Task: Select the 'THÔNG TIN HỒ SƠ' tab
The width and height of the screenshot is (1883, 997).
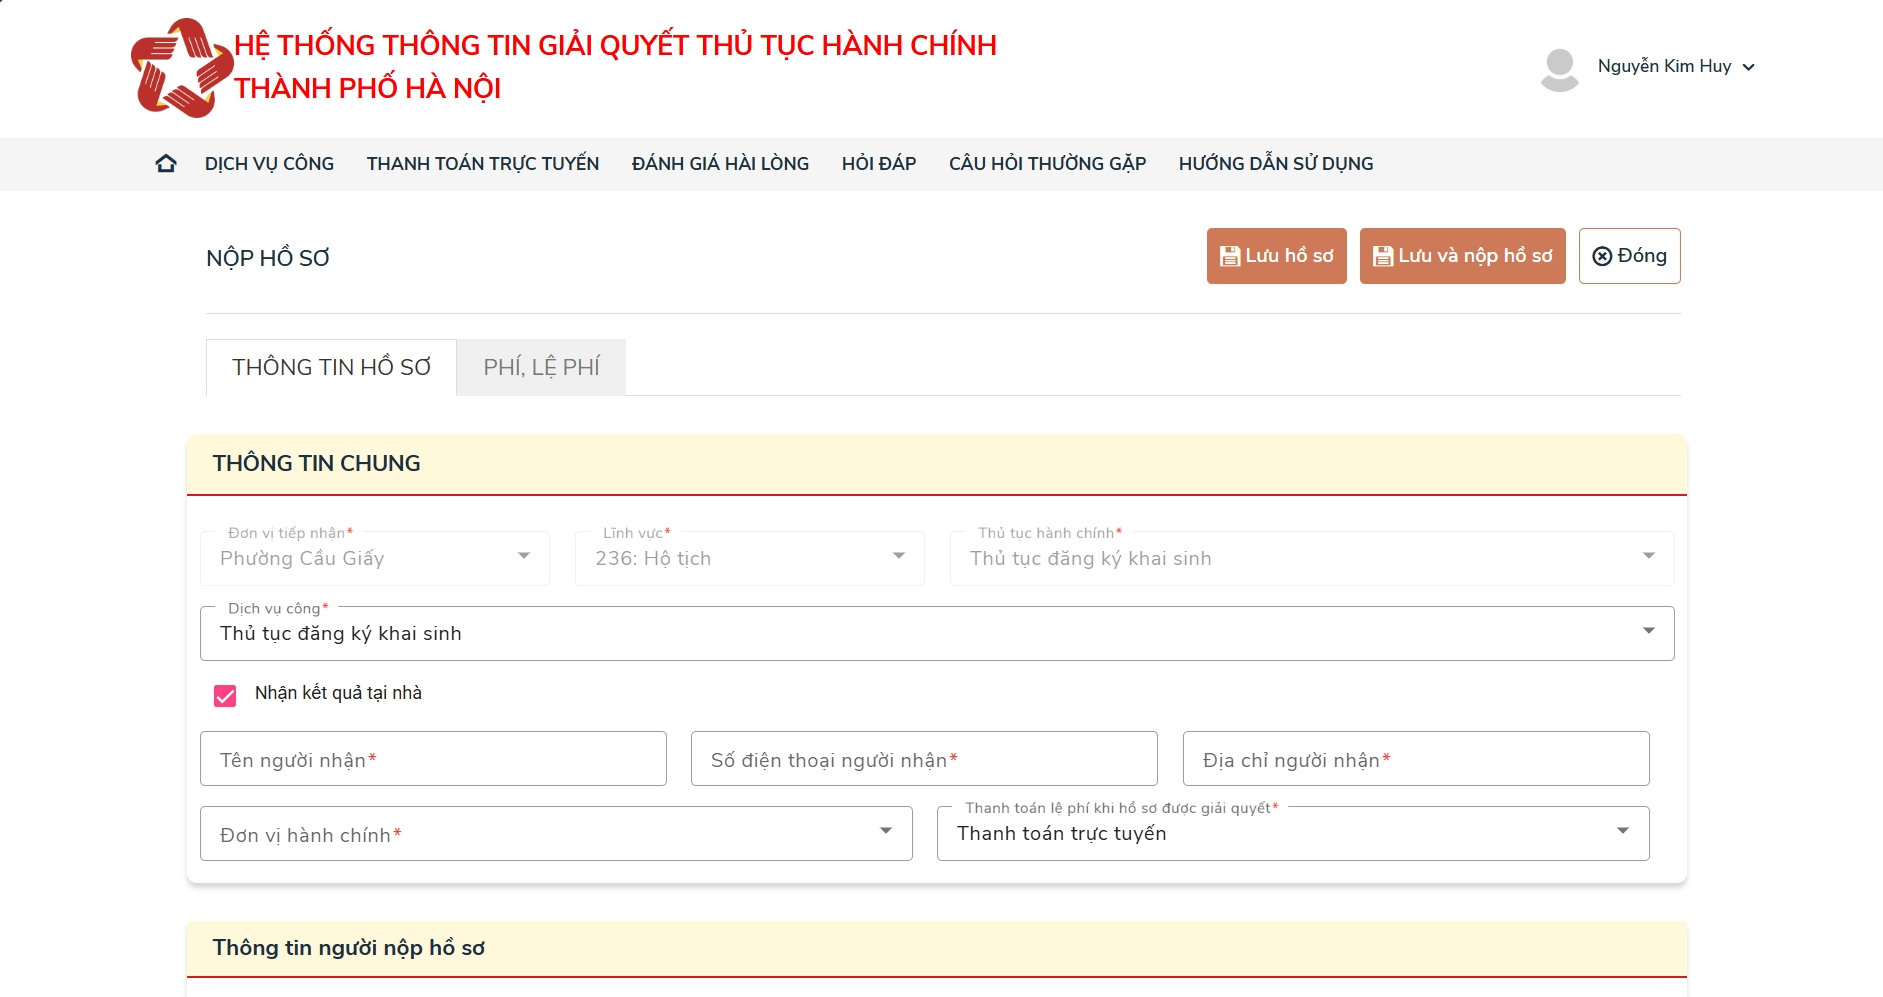Action: point(331,368)
